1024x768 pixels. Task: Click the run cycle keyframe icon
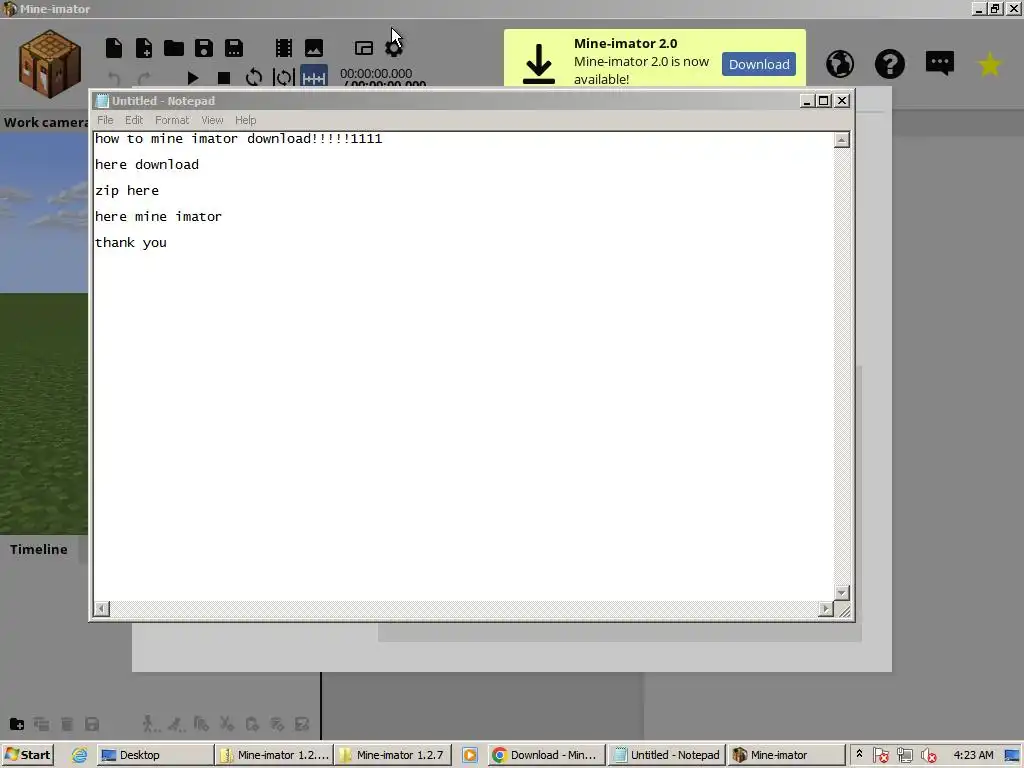click(x=175, y=724)
